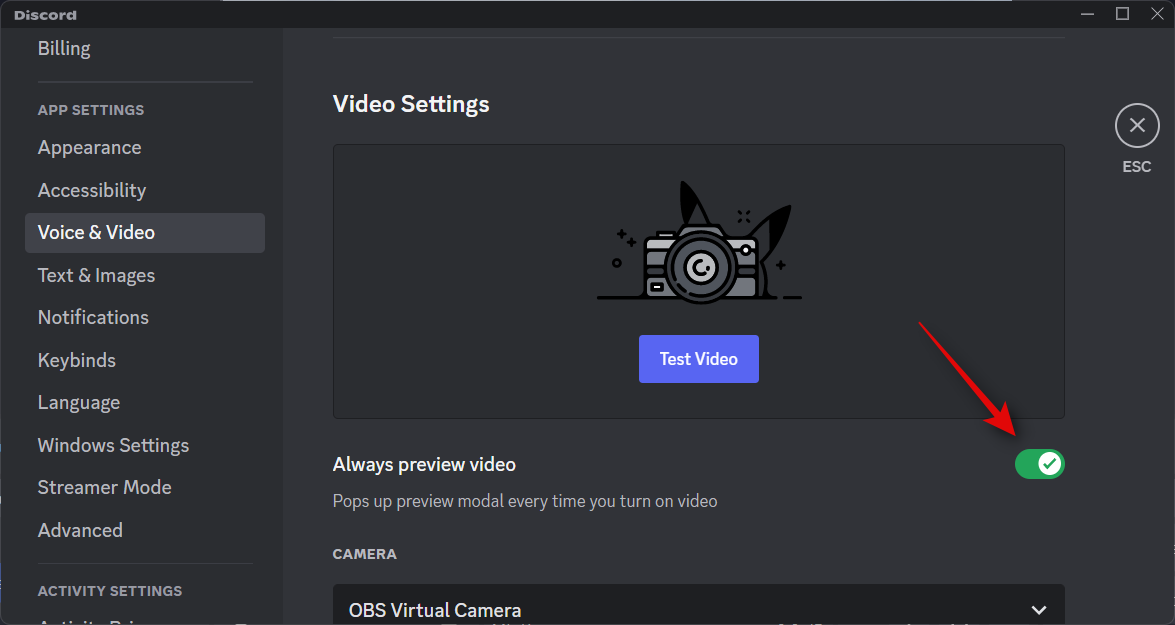Screen dimensions: 1175x625
Task: Select Language in the sidebar
Action: pos(79,403)
